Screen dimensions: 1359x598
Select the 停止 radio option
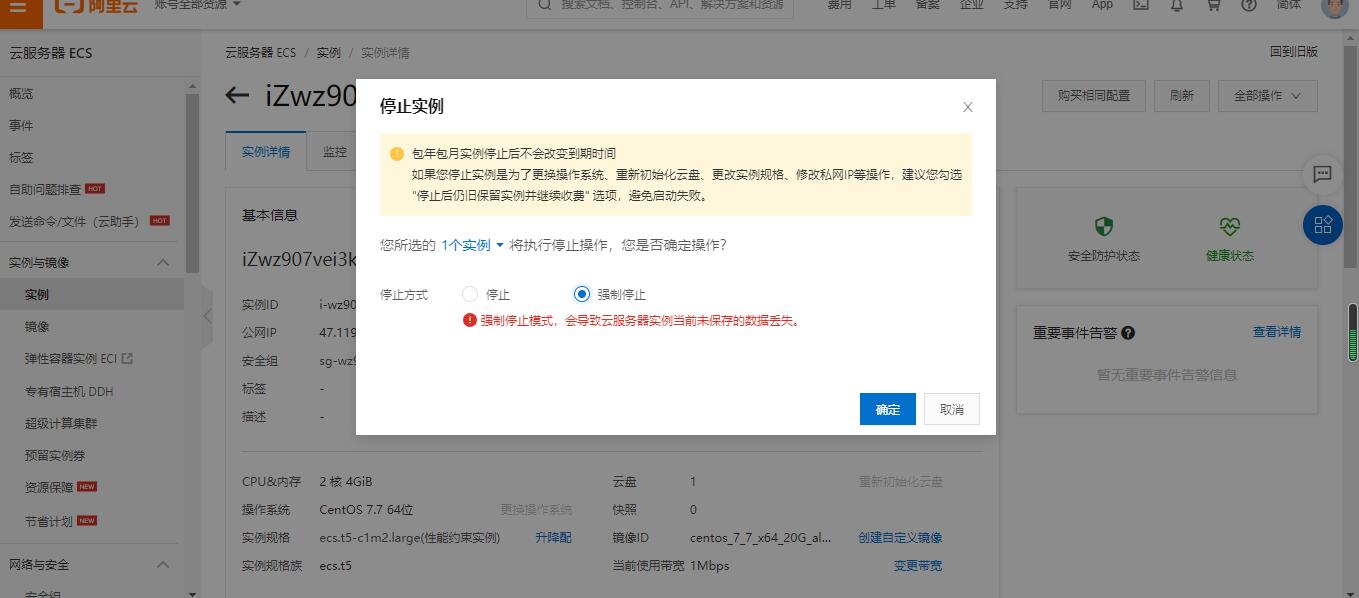(470, 294)
